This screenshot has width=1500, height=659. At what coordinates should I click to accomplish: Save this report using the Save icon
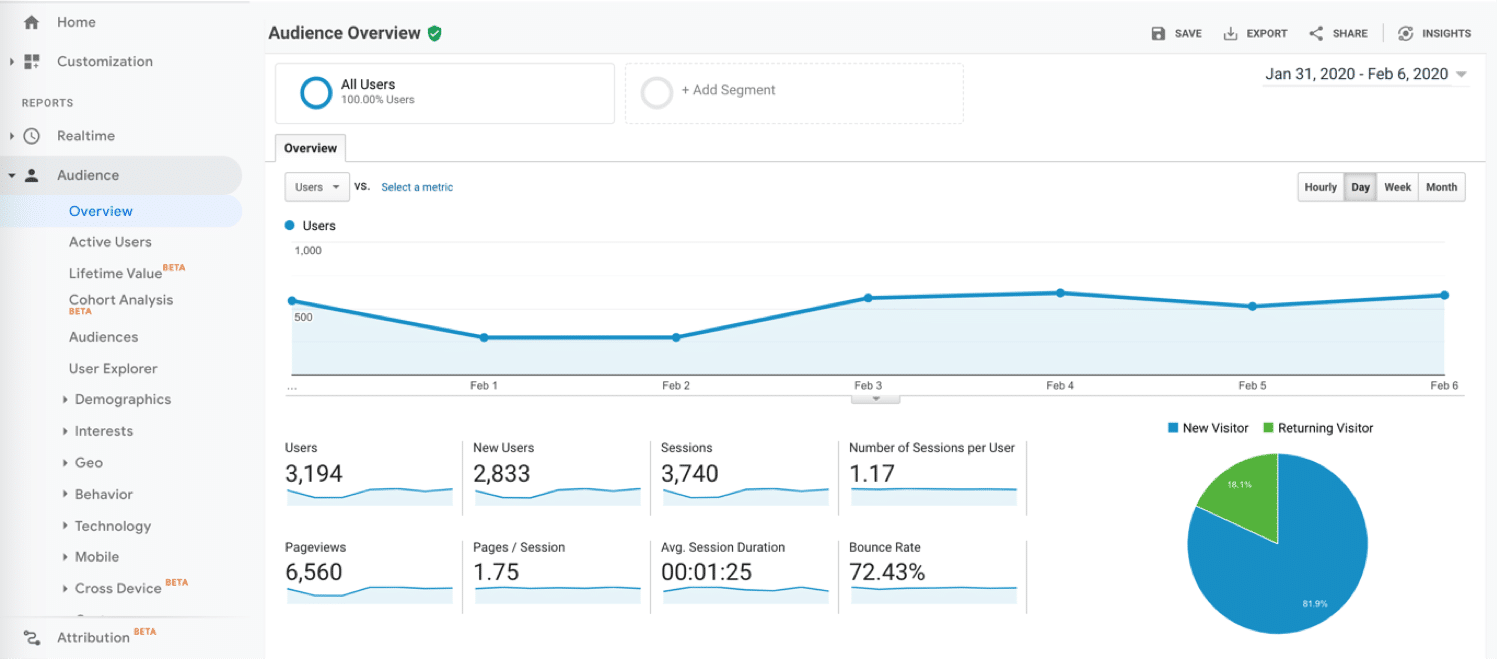[x=1158, y=32]
